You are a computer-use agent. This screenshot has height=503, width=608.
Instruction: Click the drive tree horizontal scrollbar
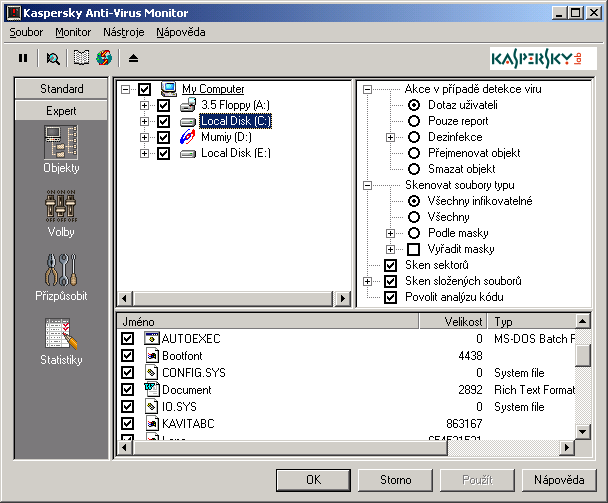click(233, 299)
